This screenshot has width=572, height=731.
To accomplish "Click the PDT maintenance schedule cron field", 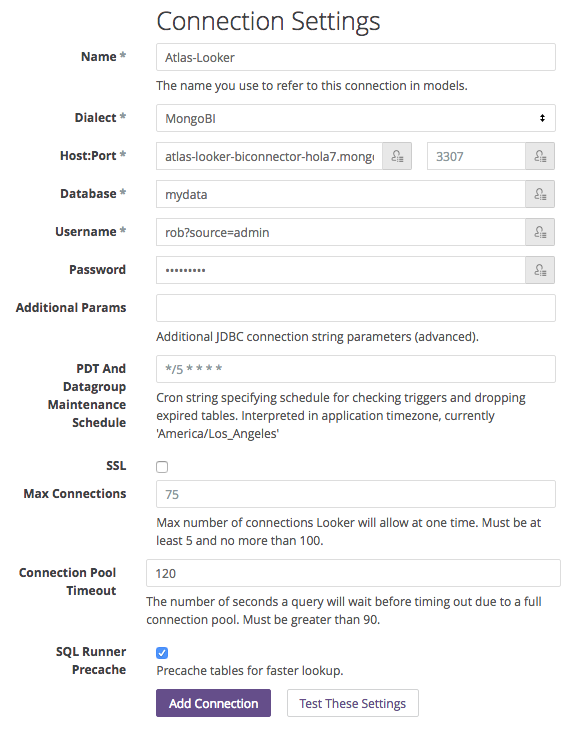I will tap(356, 369).
